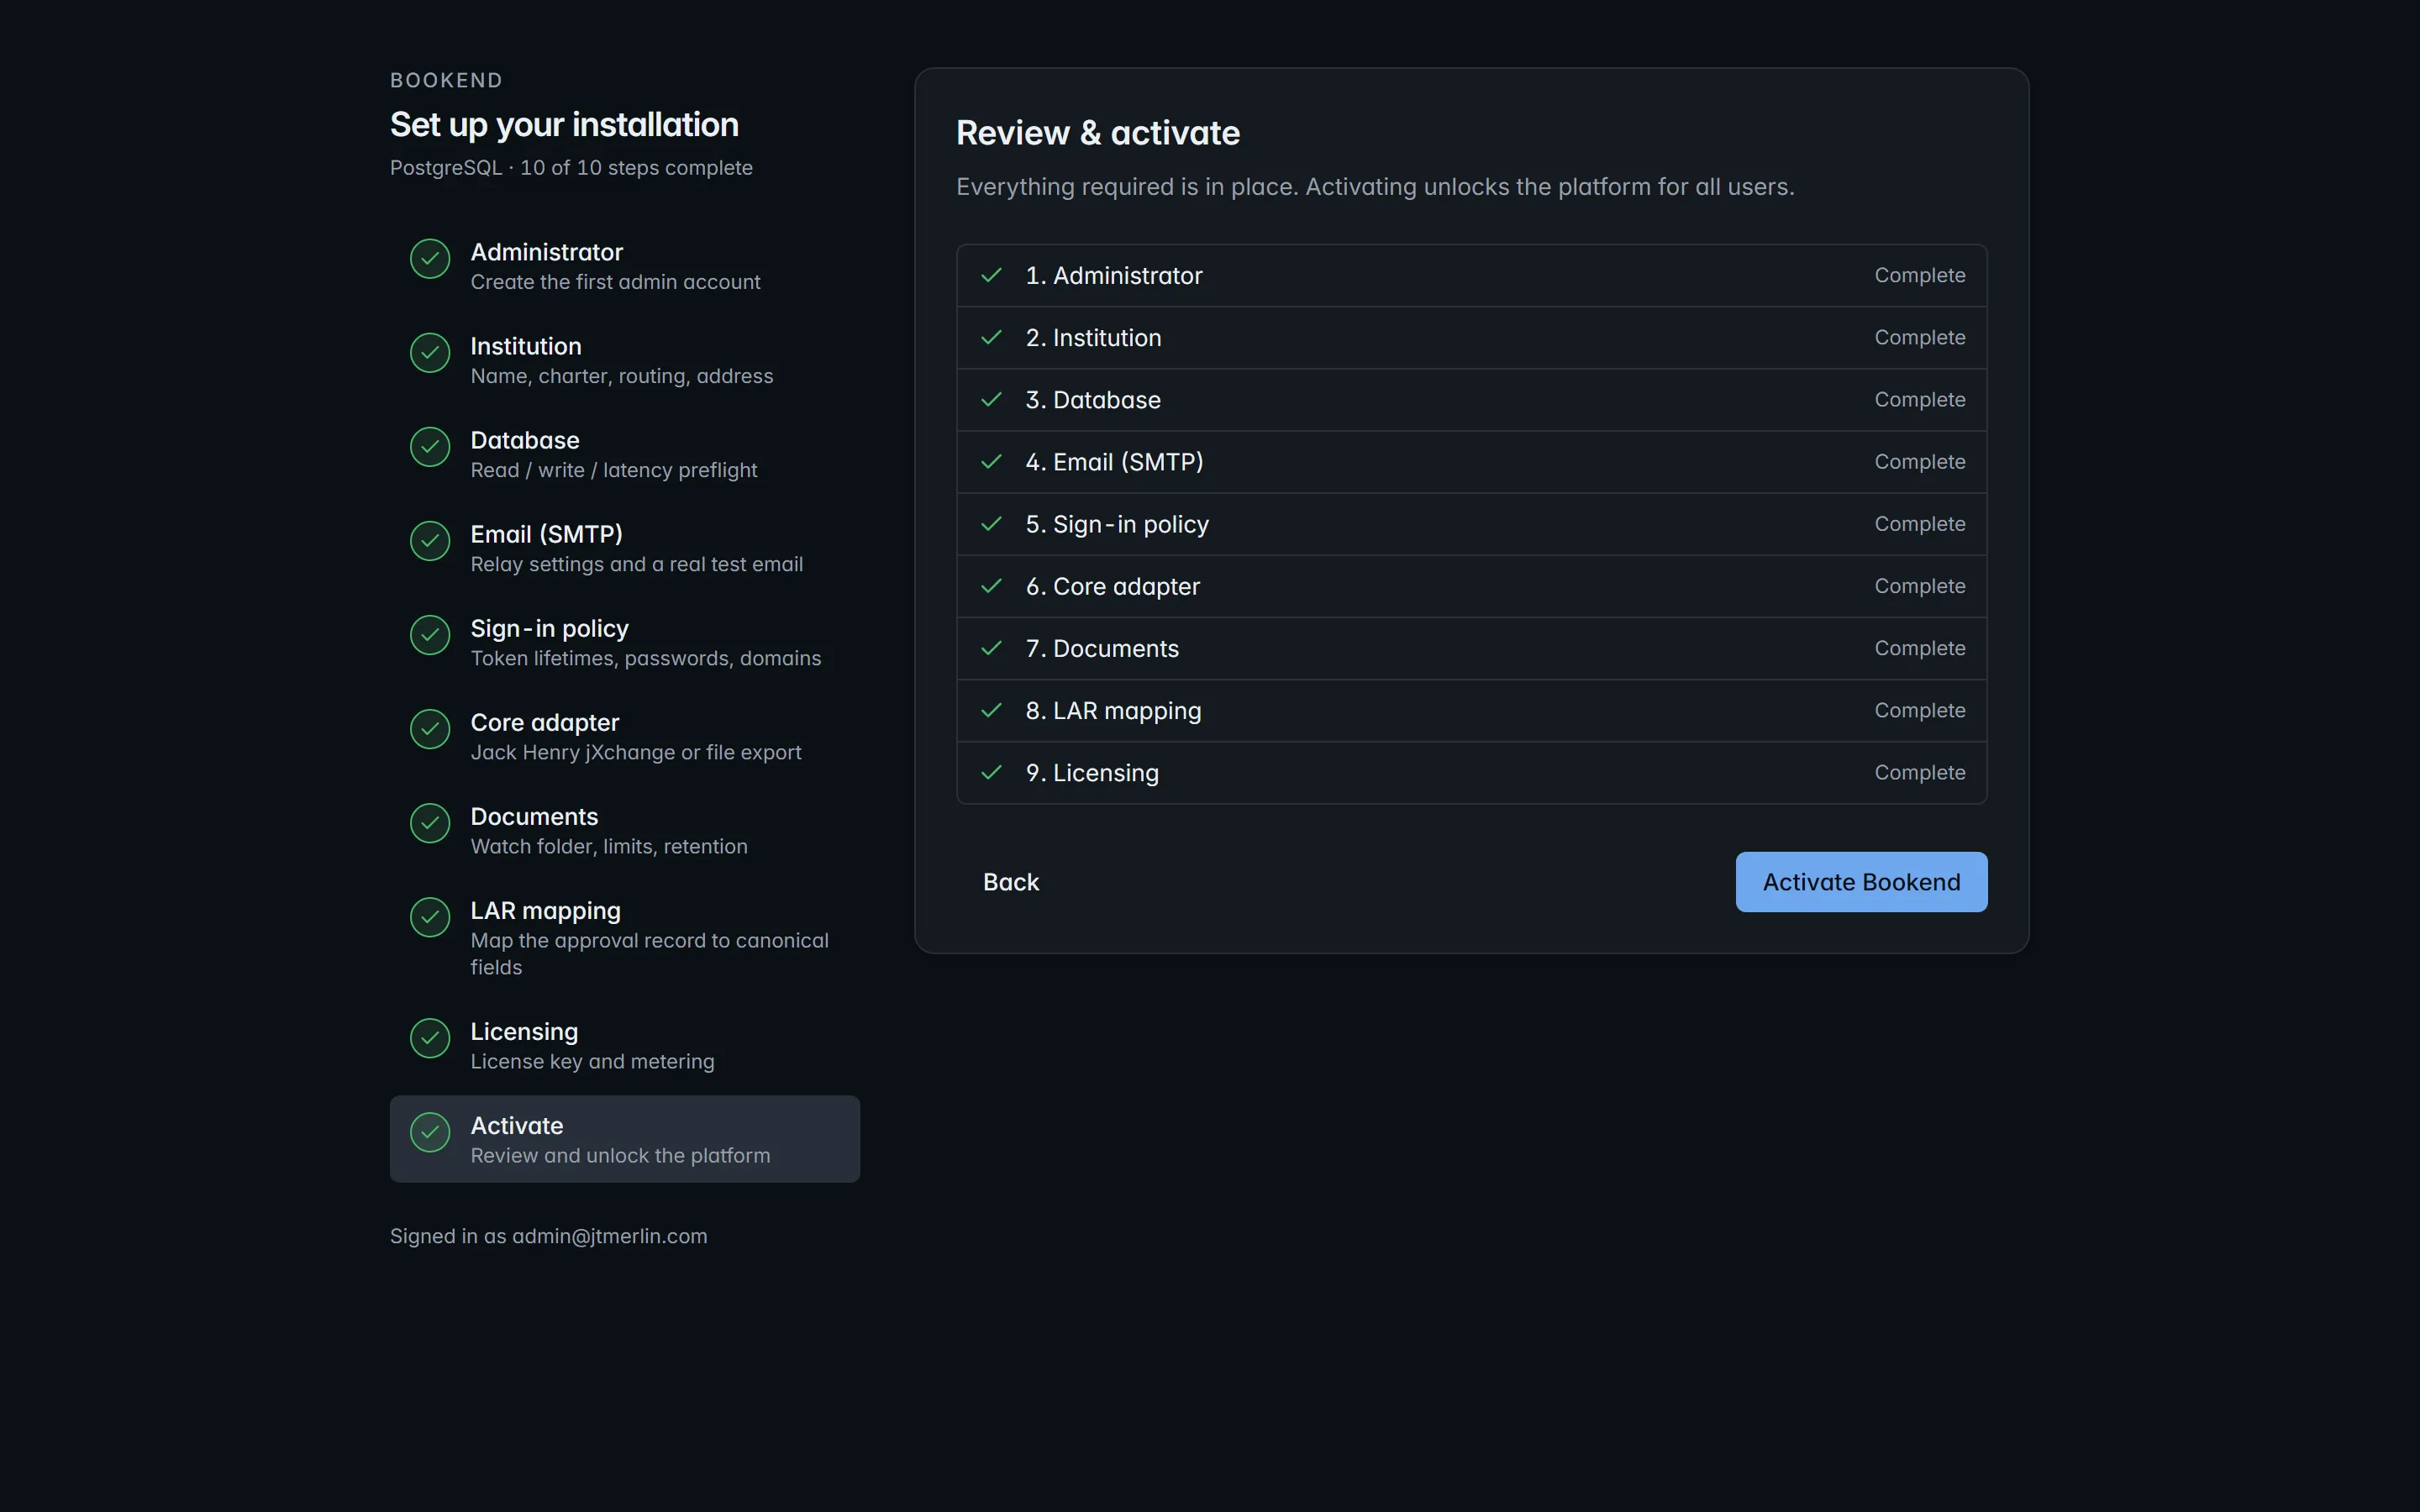Viewport: 2420px width, 1512px height.
Task: Click checkmark beside 4. Email (SMTP) row
Action: click(991, 461)
